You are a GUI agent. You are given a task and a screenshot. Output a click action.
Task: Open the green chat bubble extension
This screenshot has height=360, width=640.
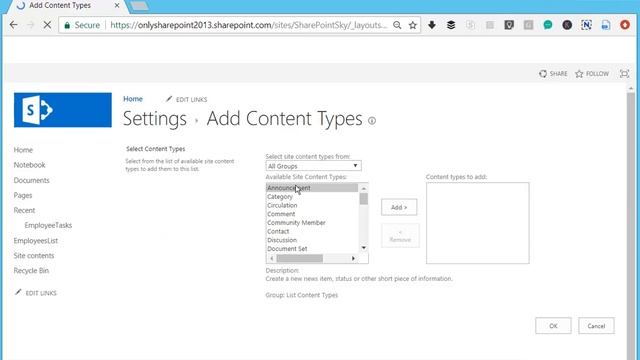pyautogui.click(x=548, y=25)
